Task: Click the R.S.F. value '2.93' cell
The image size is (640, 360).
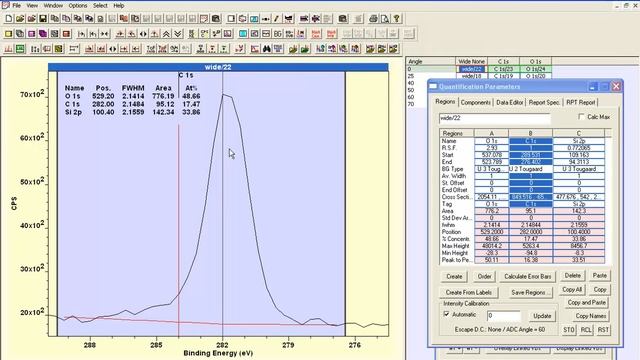Action: 491,148
